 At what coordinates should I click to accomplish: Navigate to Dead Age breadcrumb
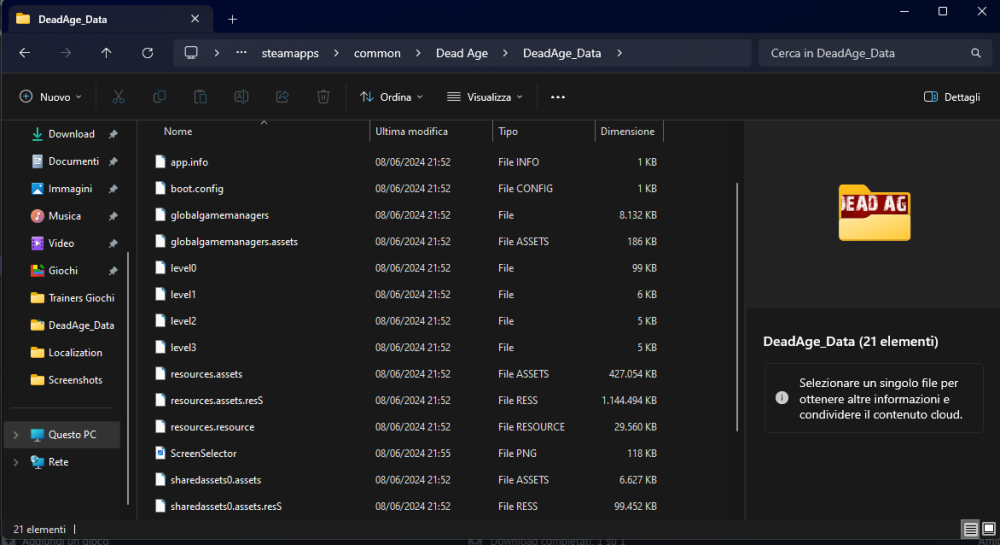point(462,53)
